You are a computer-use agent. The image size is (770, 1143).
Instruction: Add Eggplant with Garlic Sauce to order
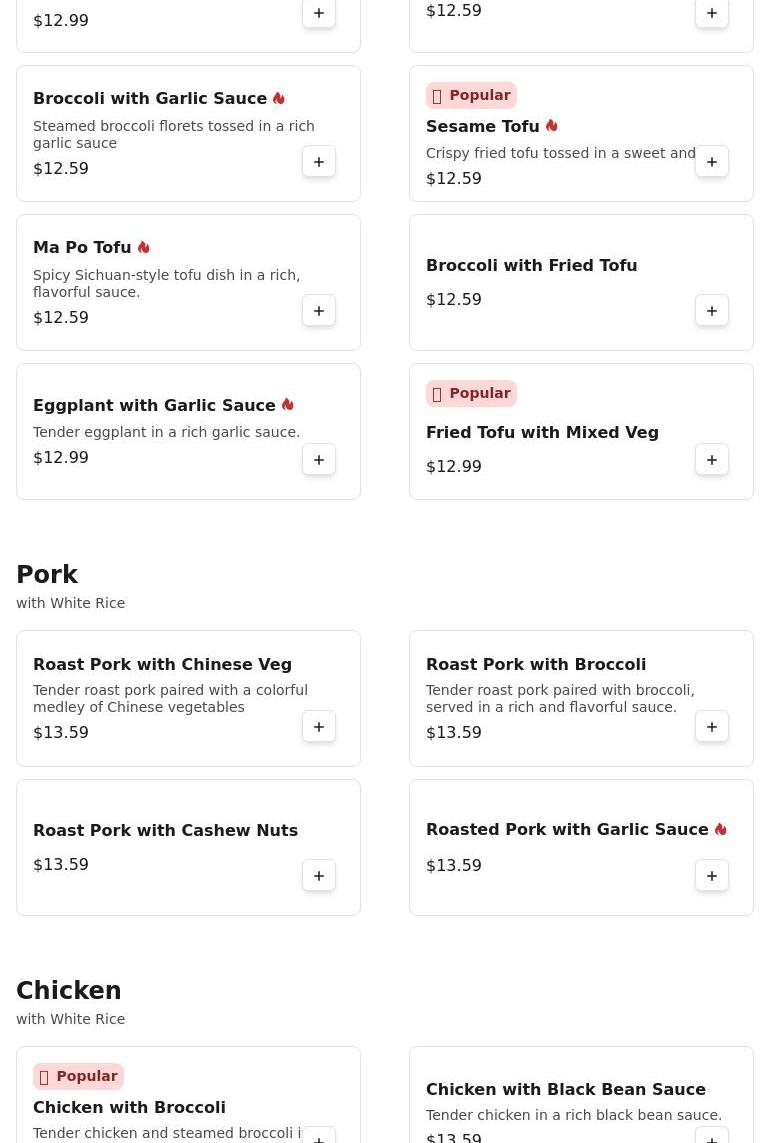click(319, 460)
